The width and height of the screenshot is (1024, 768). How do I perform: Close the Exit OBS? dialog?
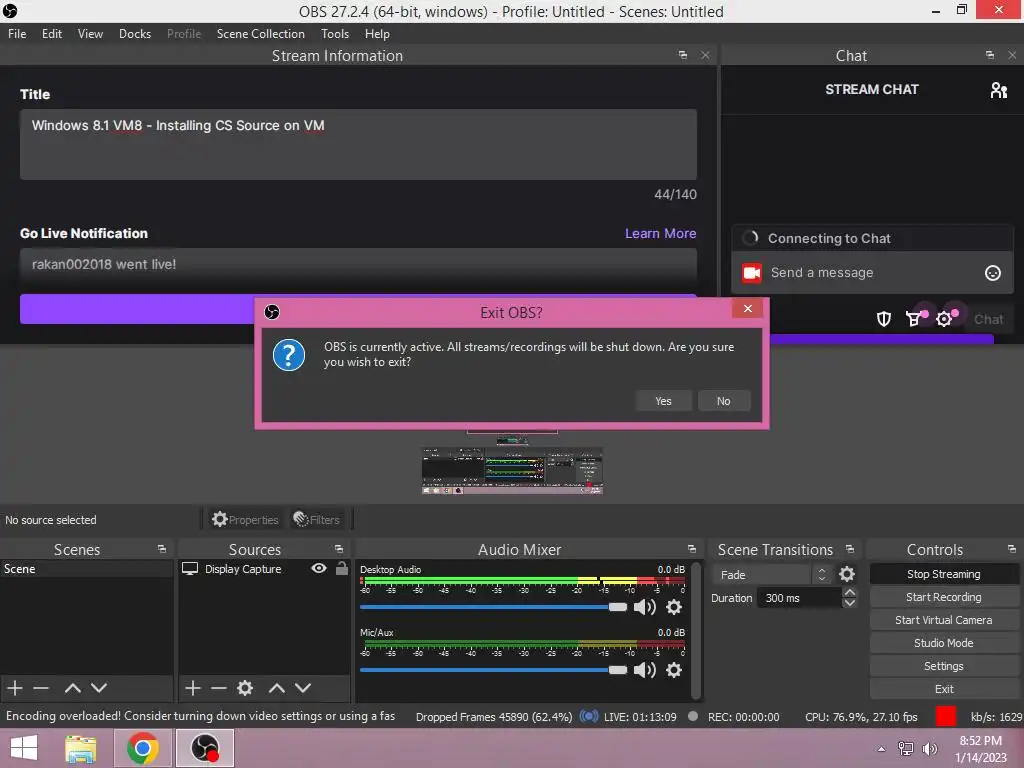tap(748, 309)
